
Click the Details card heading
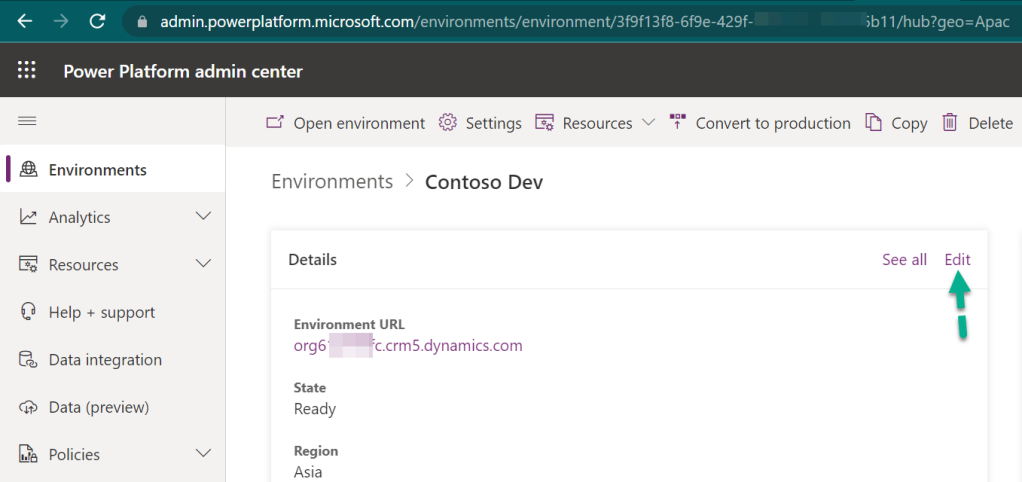click(x=313, y=260)
